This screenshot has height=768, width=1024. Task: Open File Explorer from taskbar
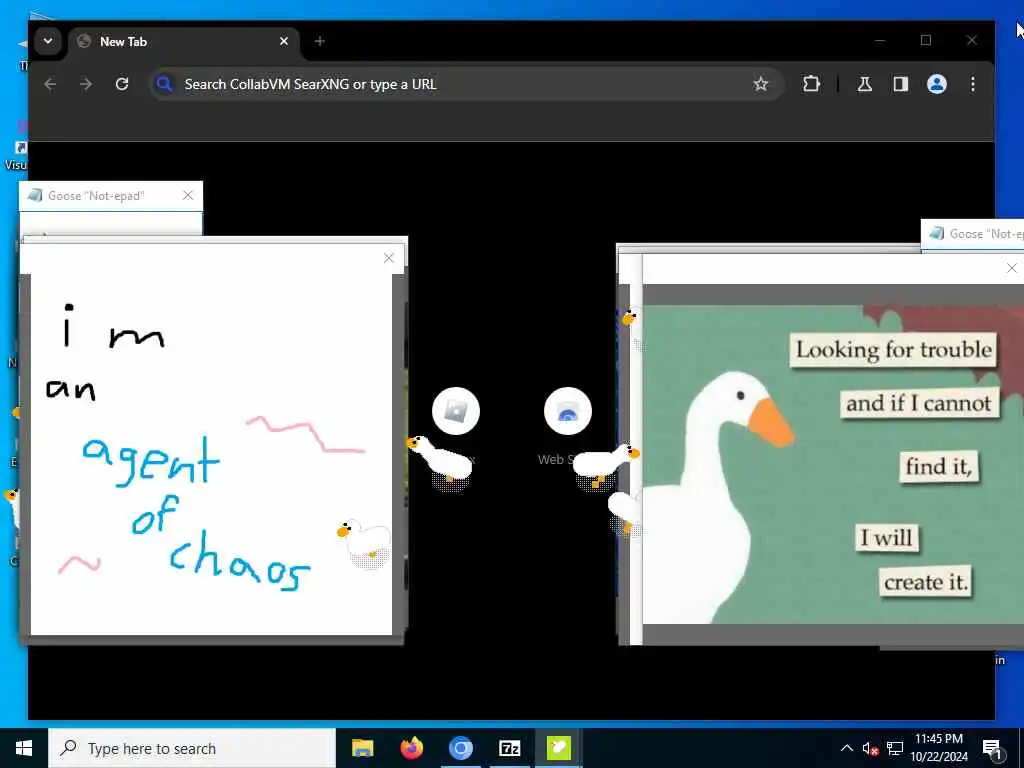point(362,748)
